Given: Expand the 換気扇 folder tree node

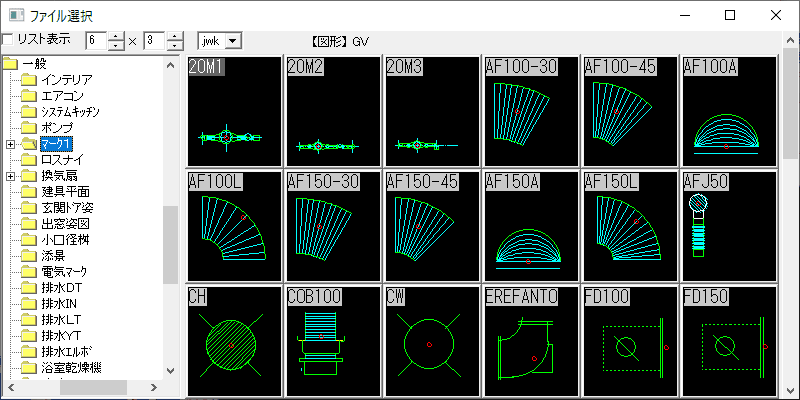Looking at the screenshot, I should click(x=10, y=176).
